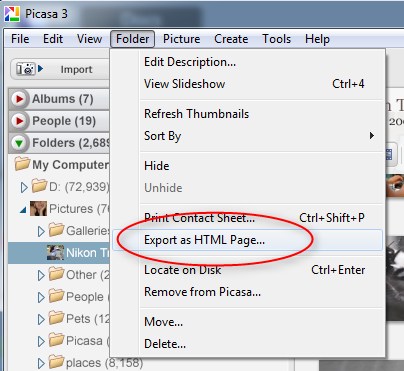Open the Sort By submenu arrow
Screen dimensions: 404x371
(x=372, y=136)
